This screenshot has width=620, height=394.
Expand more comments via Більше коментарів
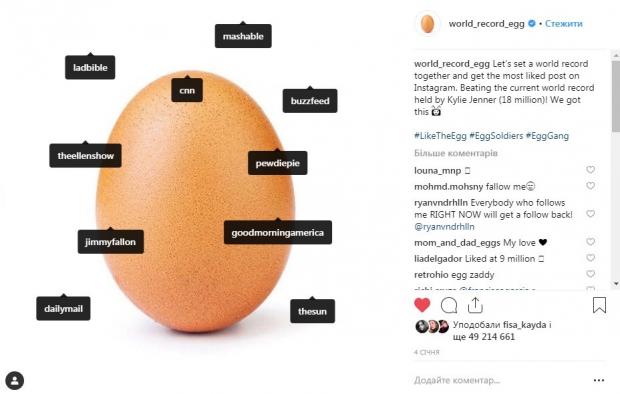[456, 153]
